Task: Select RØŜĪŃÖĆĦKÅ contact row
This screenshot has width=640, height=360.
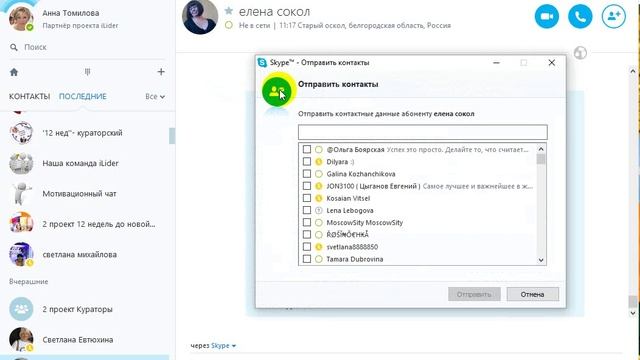Action: click(418, 235)
